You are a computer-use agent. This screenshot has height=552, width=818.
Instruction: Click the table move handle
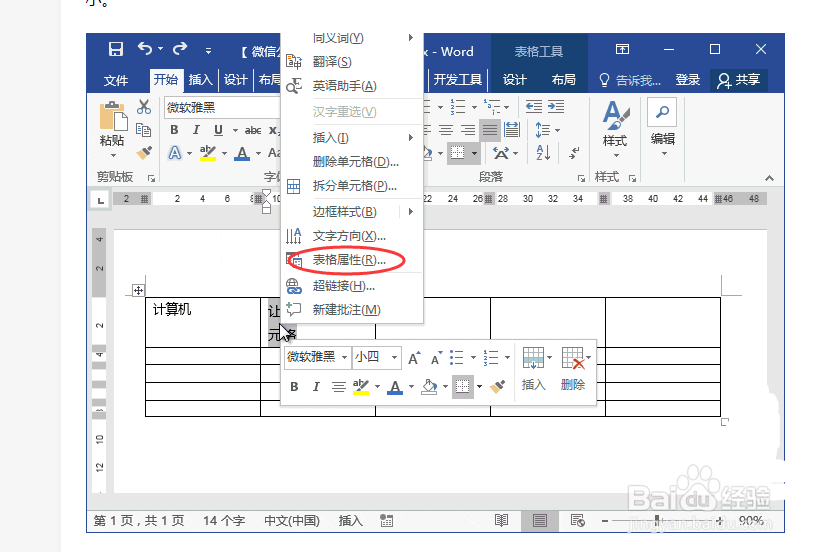[x=138, y=291]
